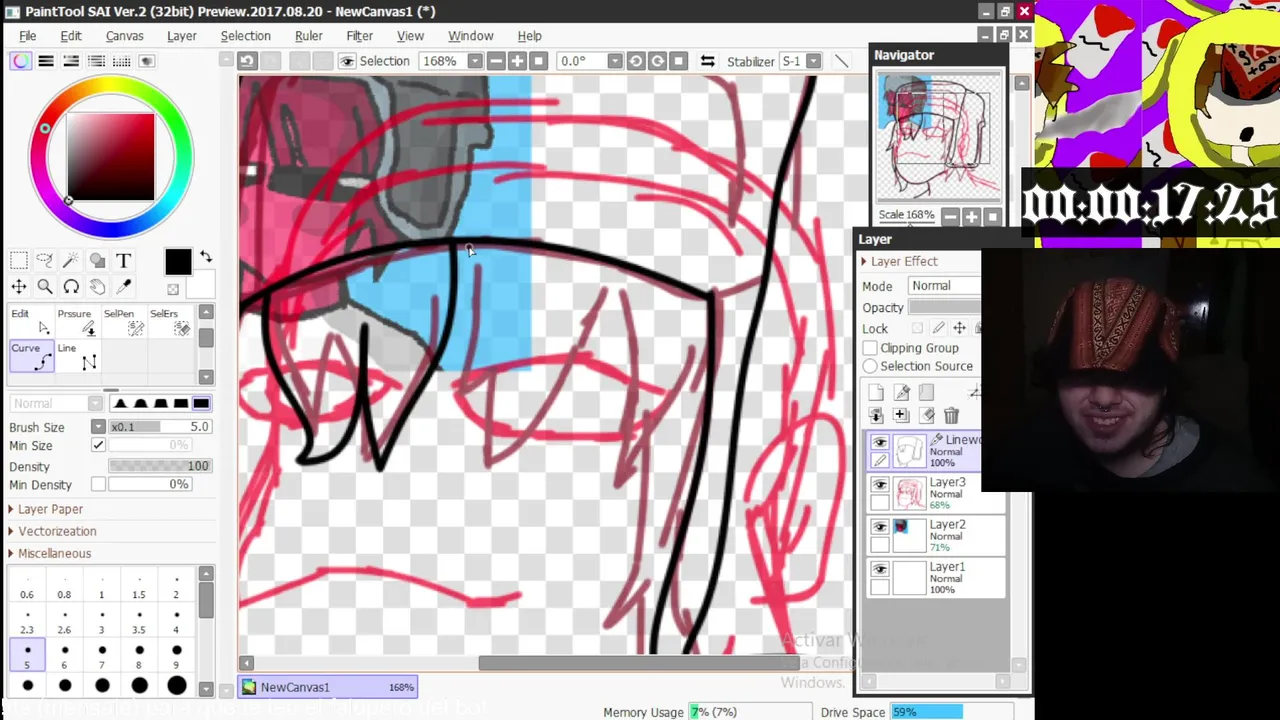Screen dimensions: 1280x720
Task: Zoom out using the minus button
Action: pos(495,61)
